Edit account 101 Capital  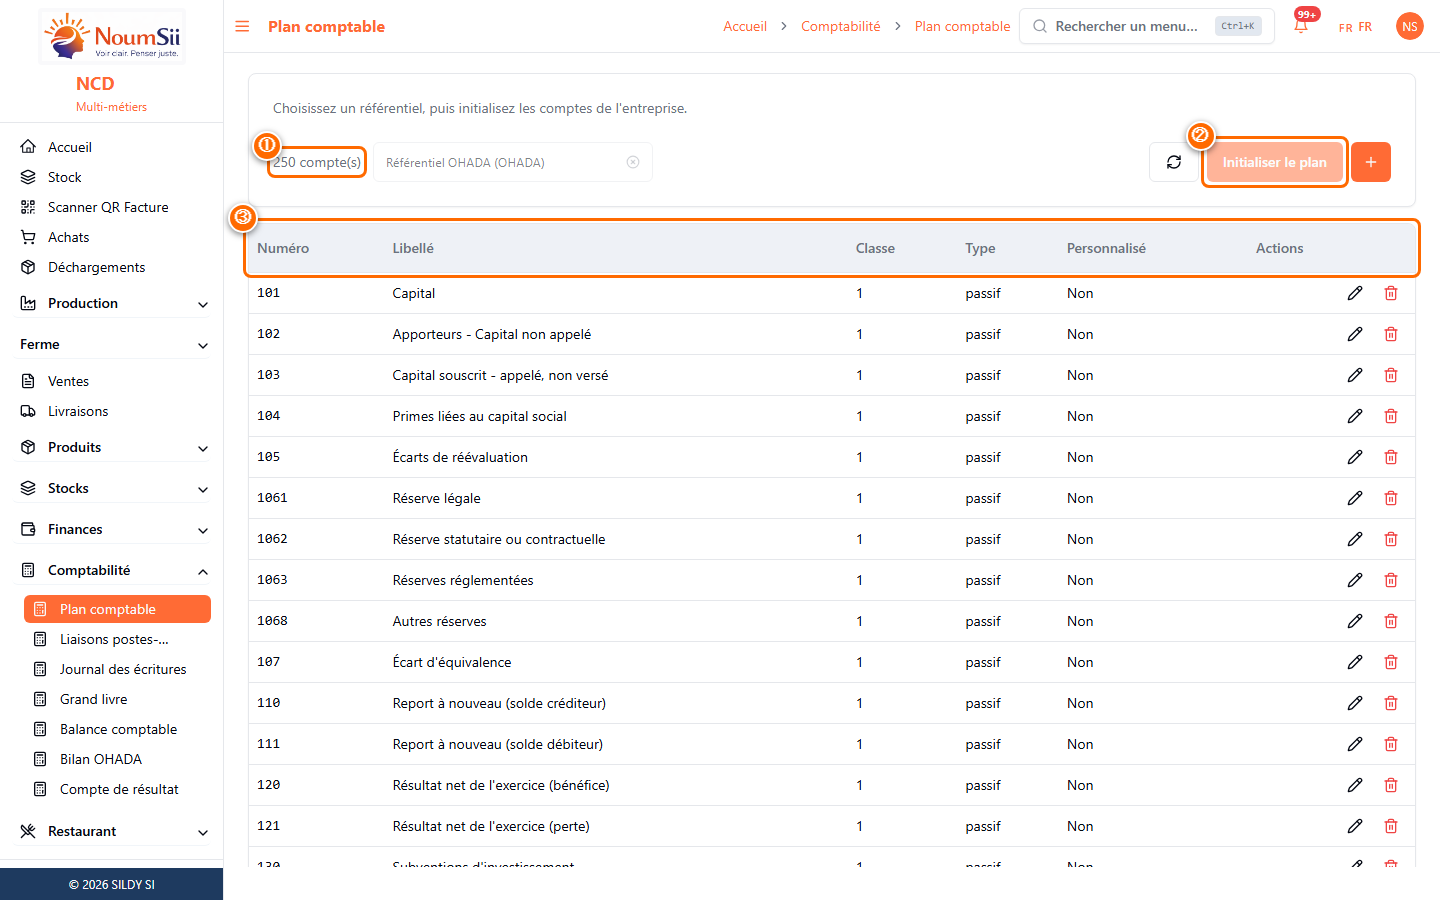pyautogui.click(x=1355, y=293)
